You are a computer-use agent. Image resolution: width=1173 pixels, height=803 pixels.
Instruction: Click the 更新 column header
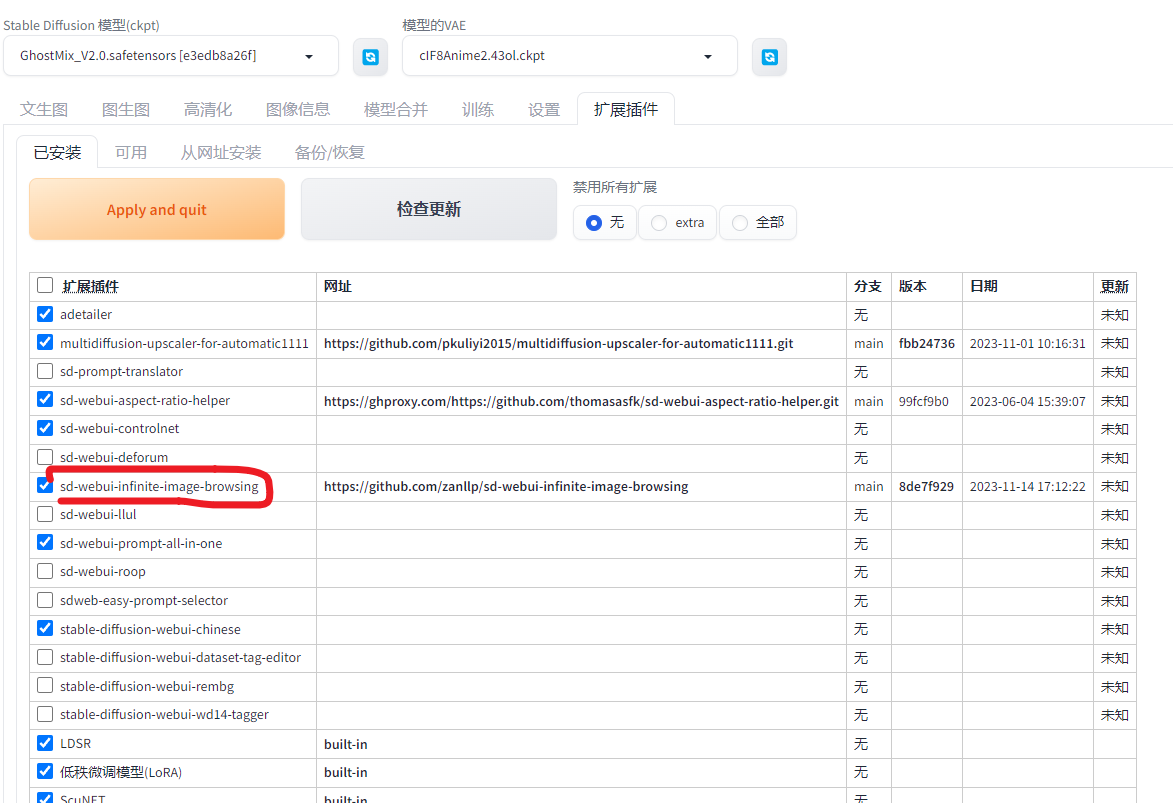[x=1115, y=287]
